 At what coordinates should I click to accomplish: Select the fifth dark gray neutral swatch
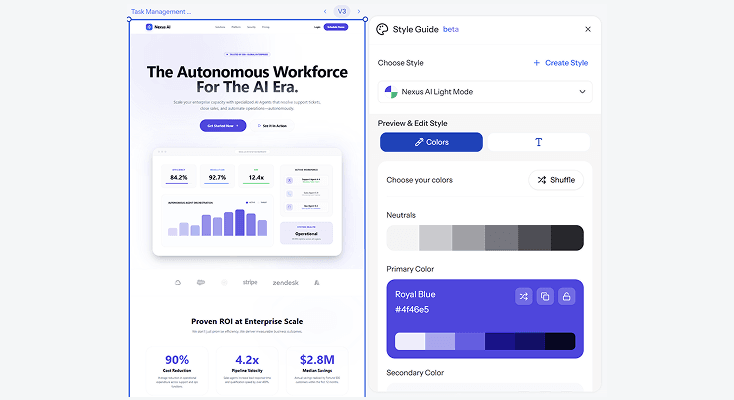(534, 238)
